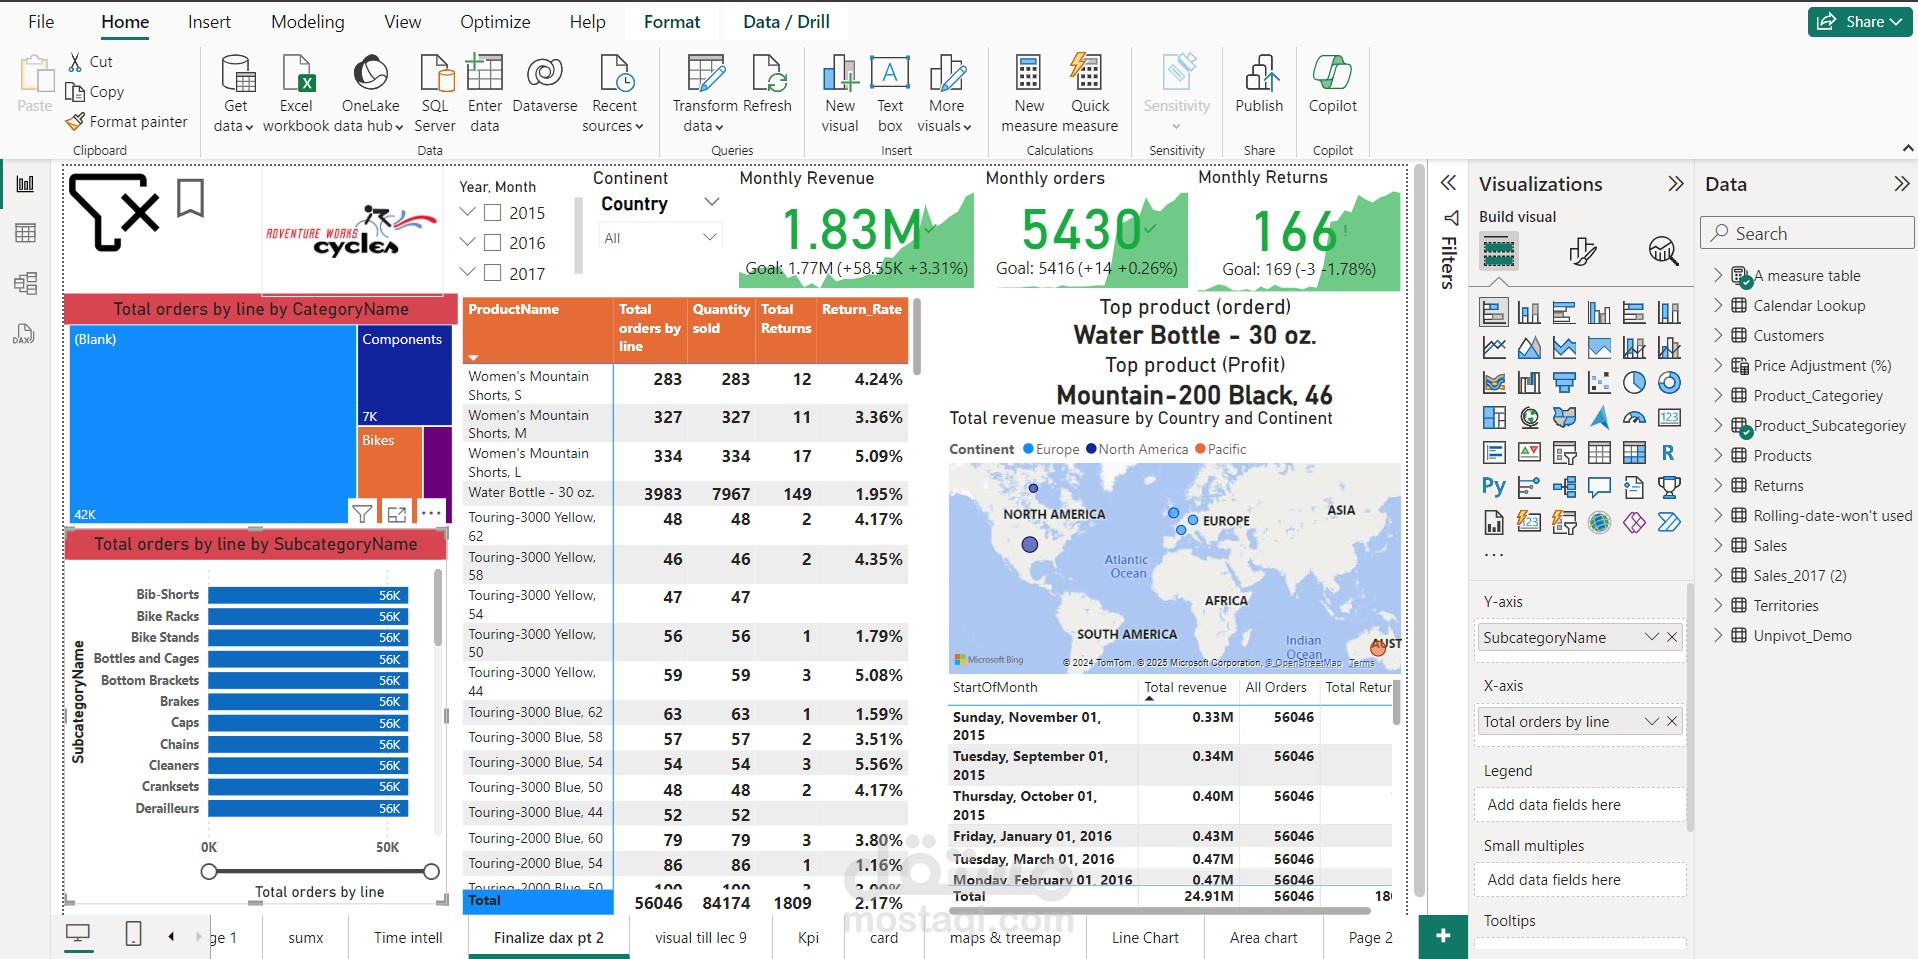Click the Cut button
Image resolution: width=1918 pixels, height=959 pixels.
pos(90,62)
